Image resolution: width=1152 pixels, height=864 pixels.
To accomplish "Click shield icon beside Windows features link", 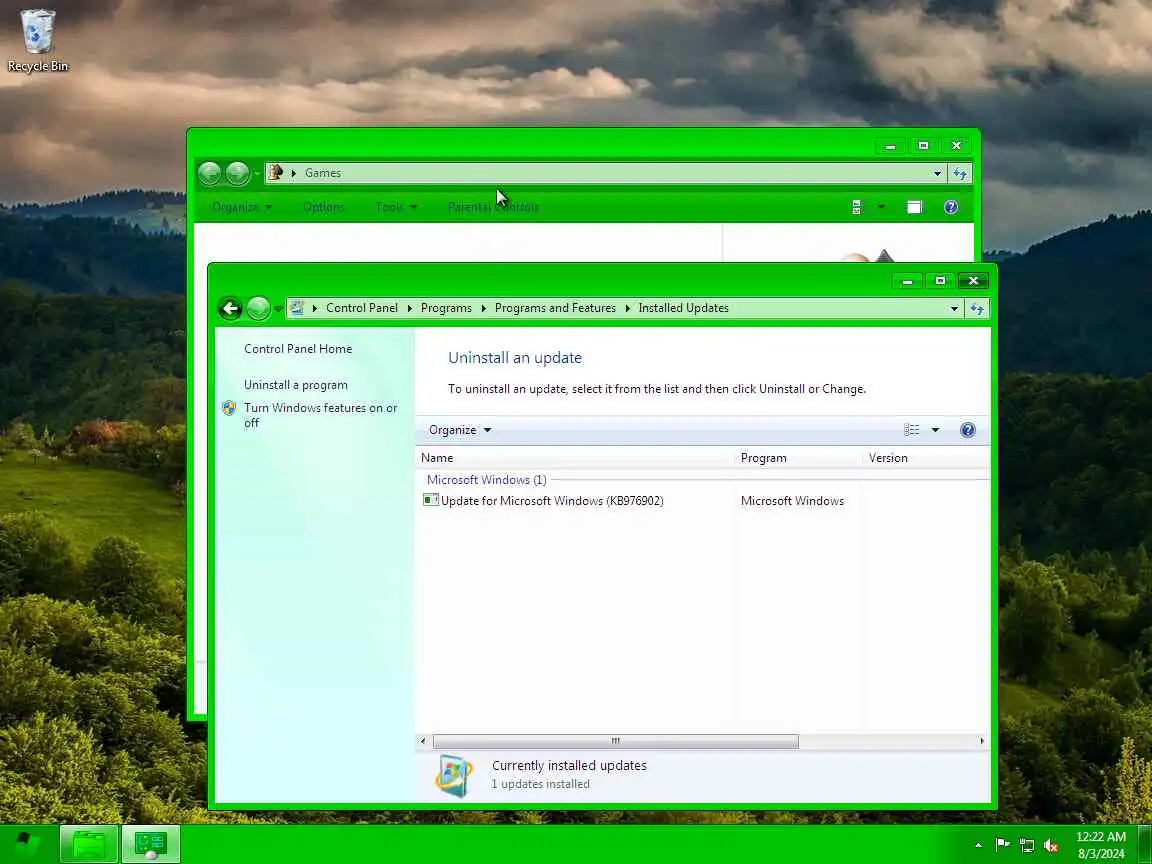I will pos(229,408).
